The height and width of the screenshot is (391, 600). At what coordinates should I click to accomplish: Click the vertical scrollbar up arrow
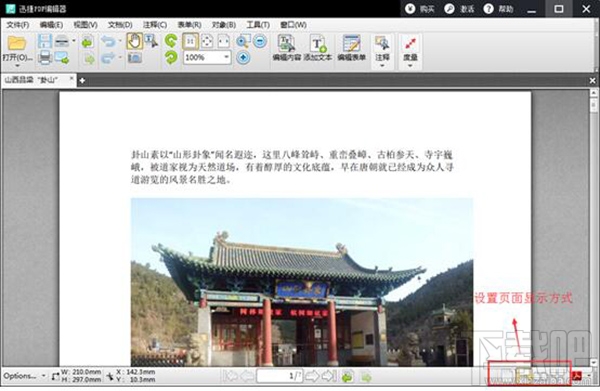pyautogui.click(x=593, y=93)
